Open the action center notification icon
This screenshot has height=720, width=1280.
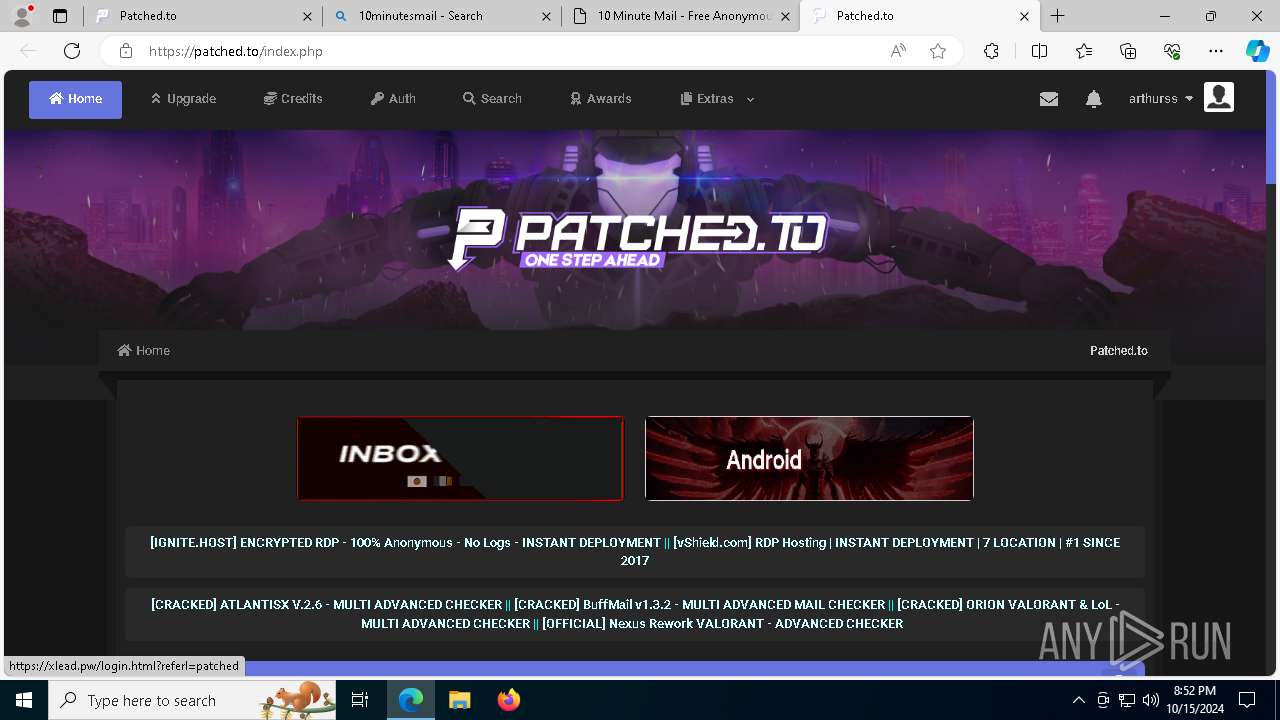pyautogui.click(x=1247, y=700)
